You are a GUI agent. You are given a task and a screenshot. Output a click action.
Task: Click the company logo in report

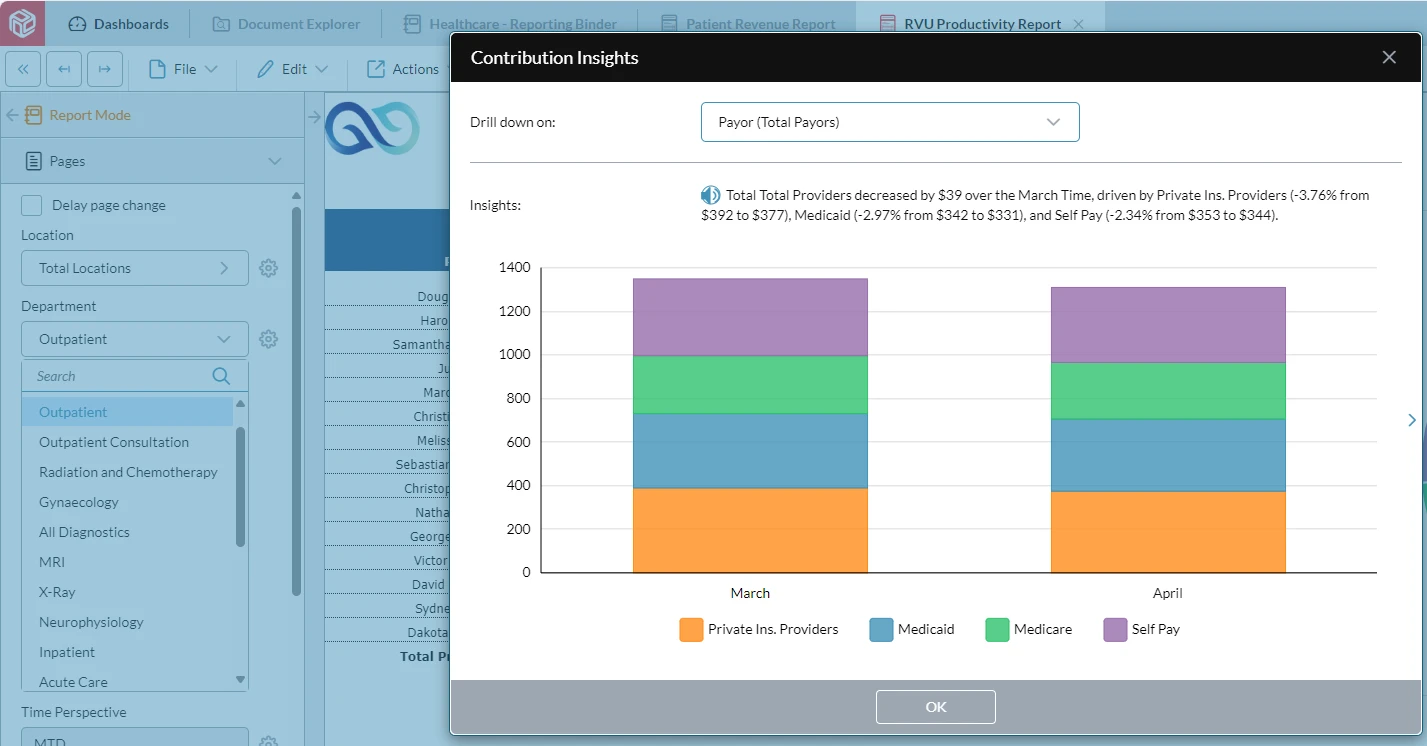pos(373,128)
